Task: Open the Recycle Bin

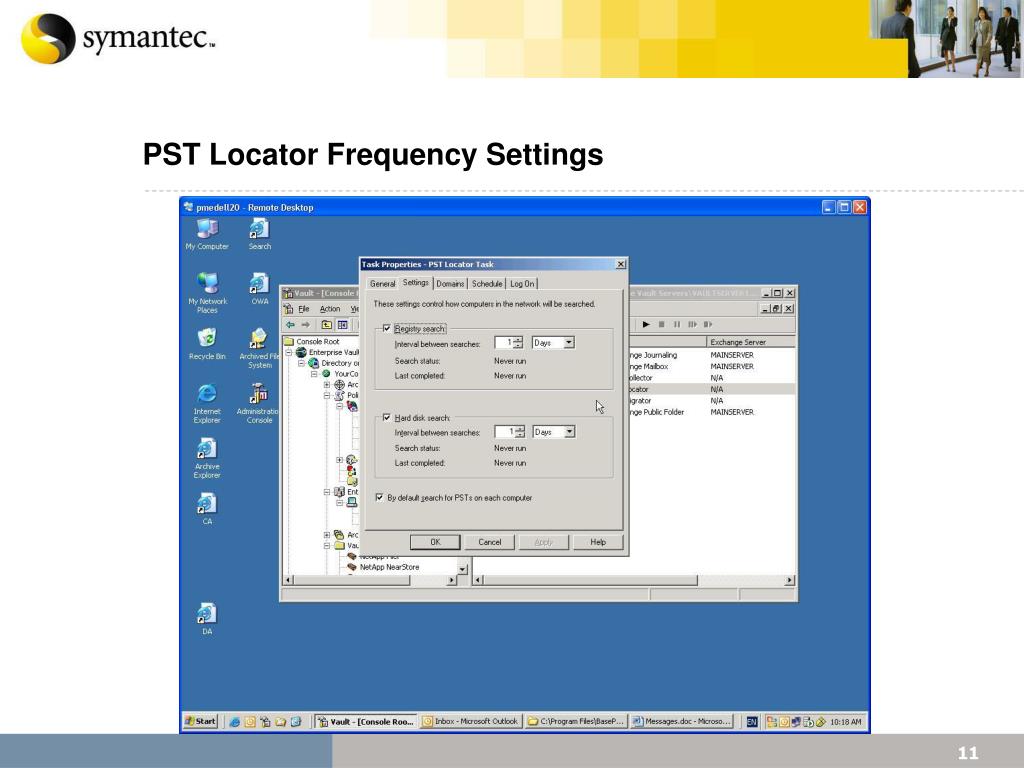Action: point(207,344)
